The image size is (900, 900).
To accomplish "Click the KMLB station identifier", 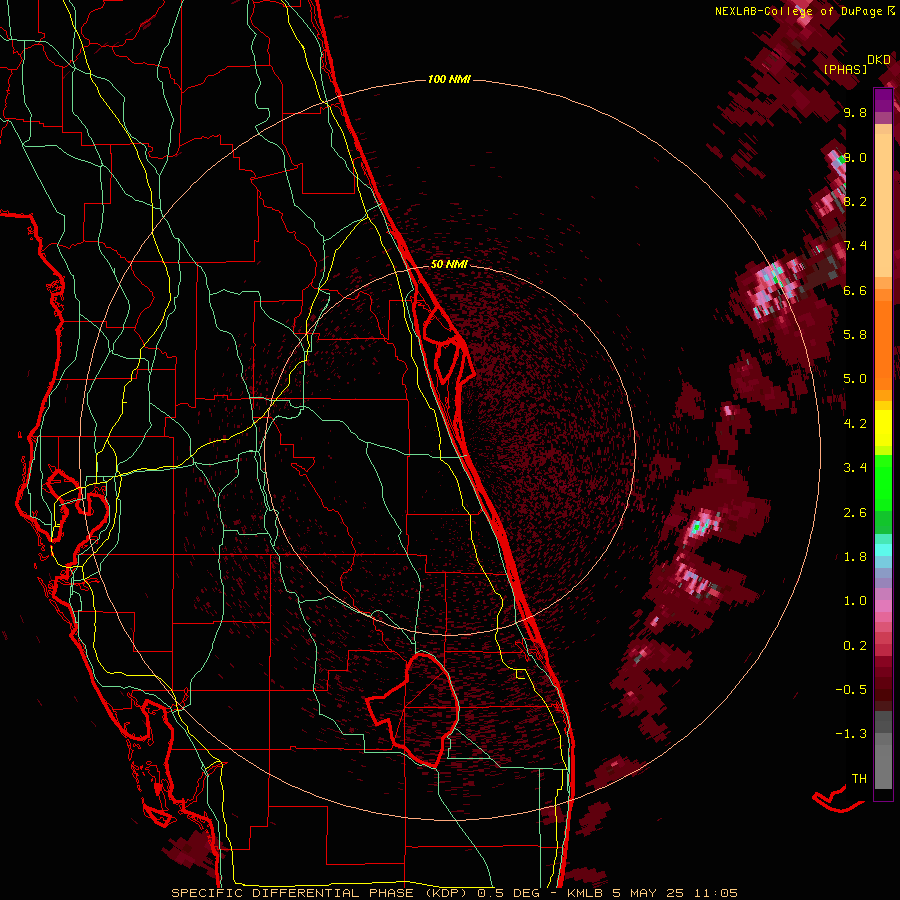I will click(584, 893).
